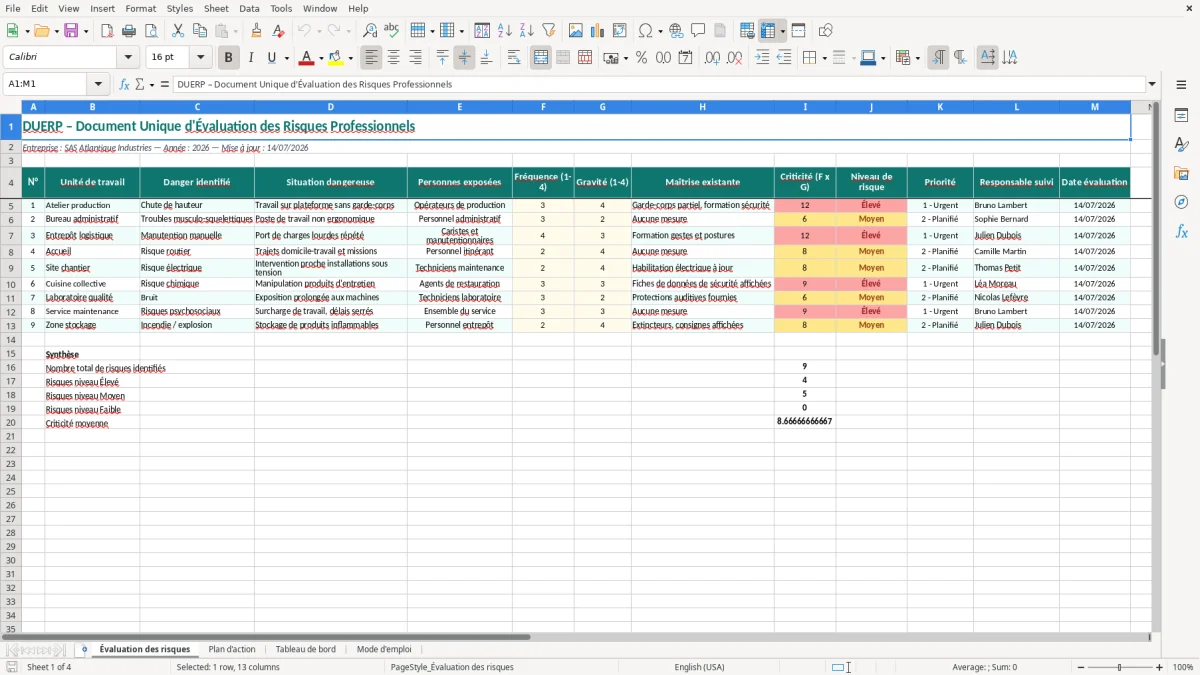Open Font Size dropdown 16 pt

tap(200, 58)
